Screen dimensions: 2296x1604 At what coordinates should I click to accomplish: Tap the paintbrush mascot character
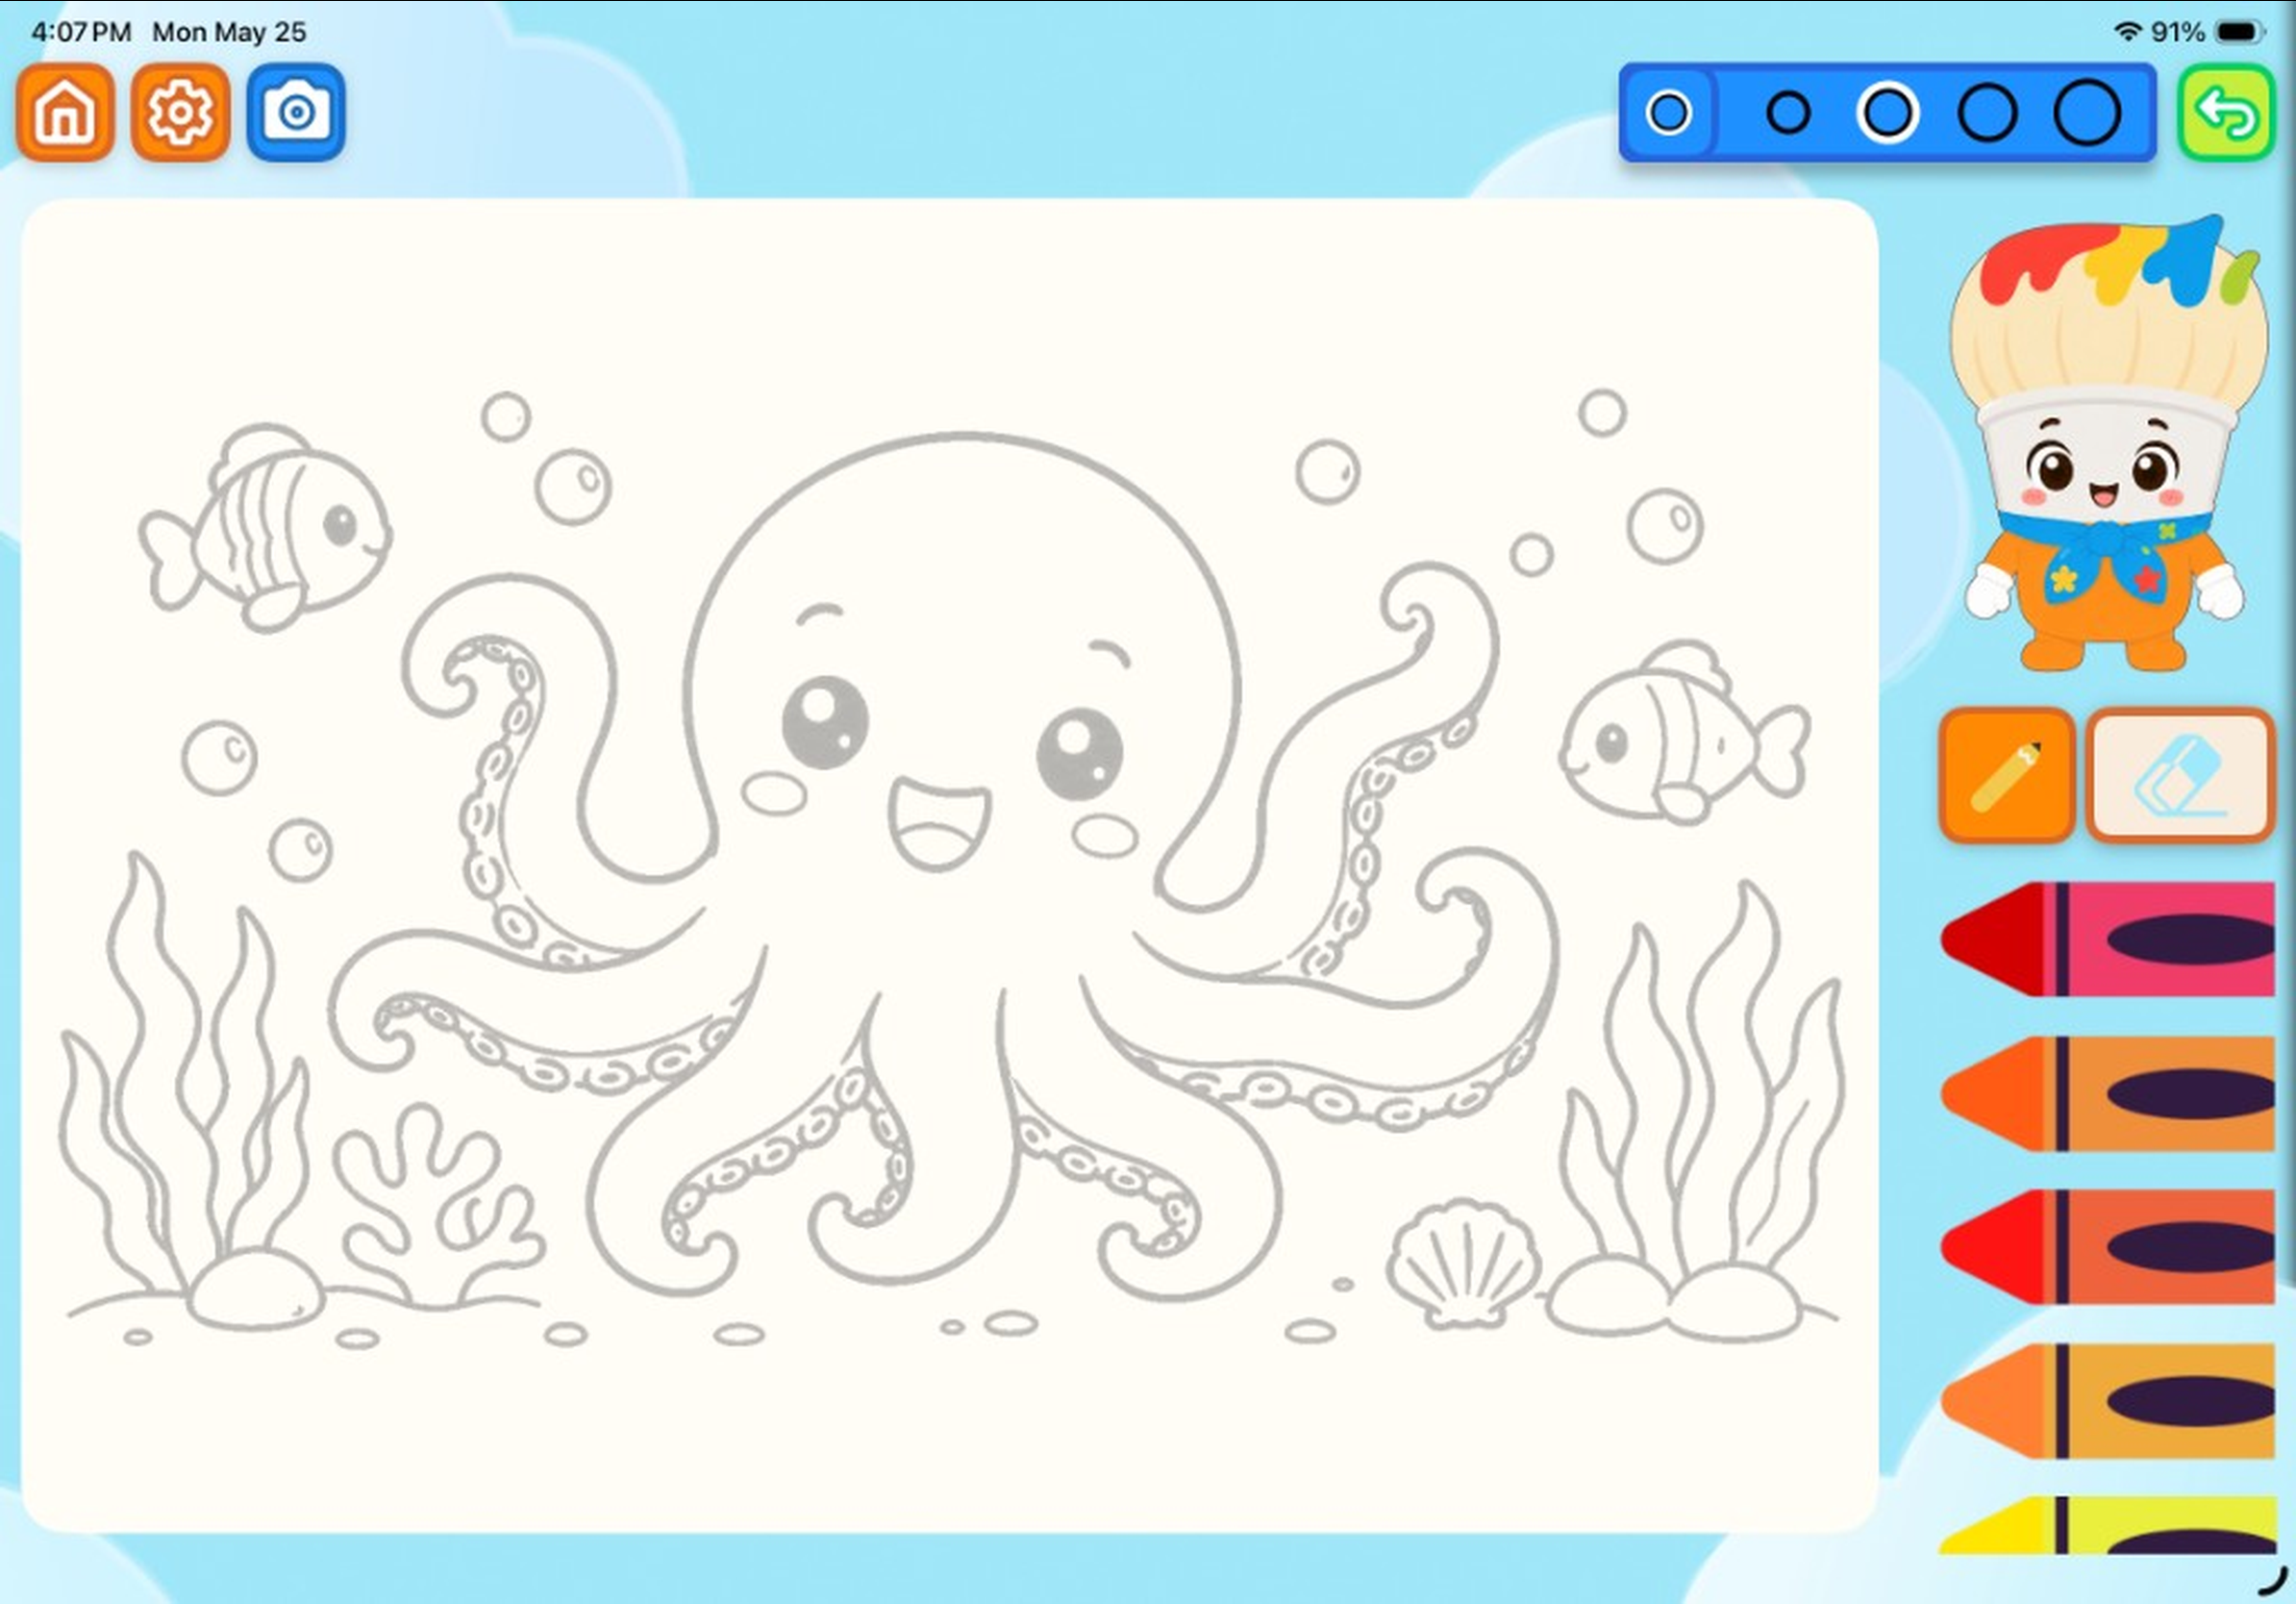(x=2108, y=443)
